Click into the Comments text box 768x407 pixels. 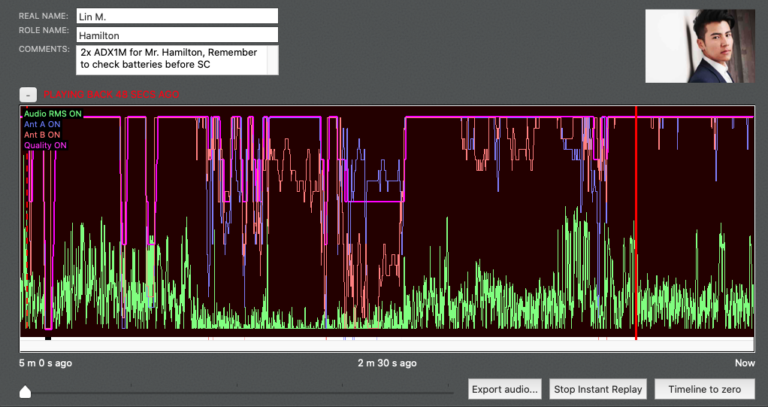pos(170,59)
